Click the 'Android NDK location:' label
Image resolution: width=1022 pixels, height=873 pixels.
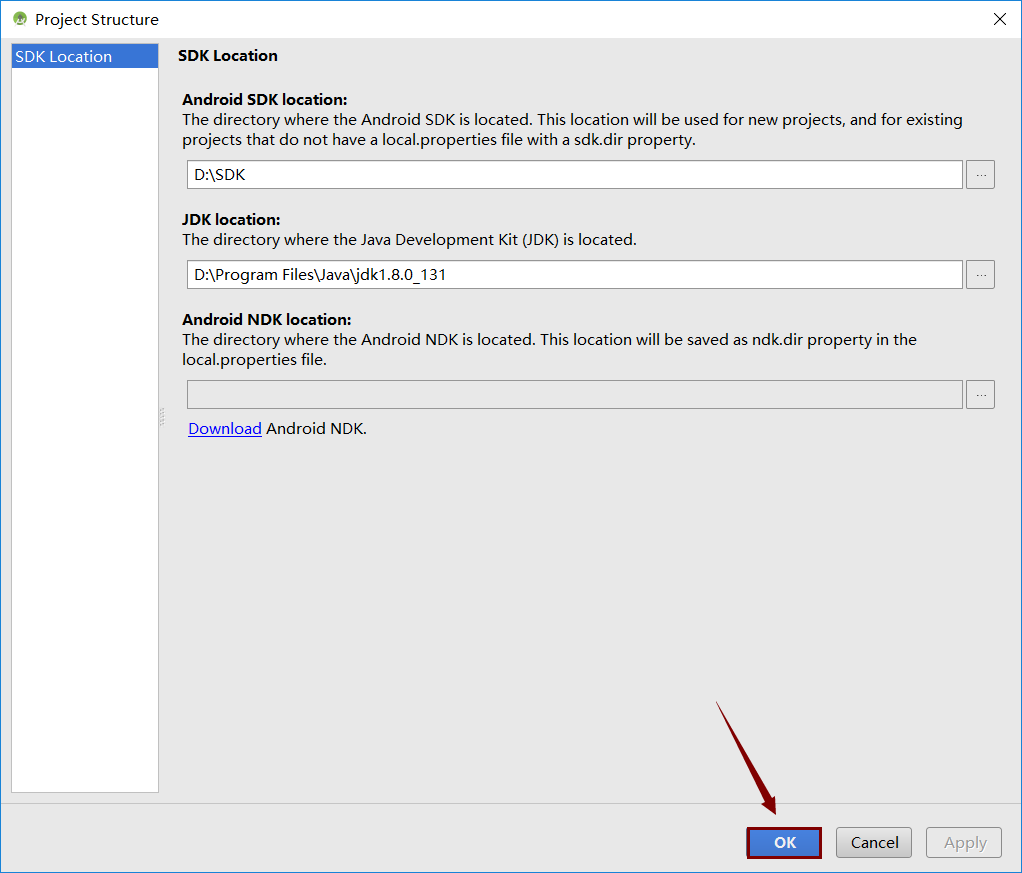tap(267, 319)
